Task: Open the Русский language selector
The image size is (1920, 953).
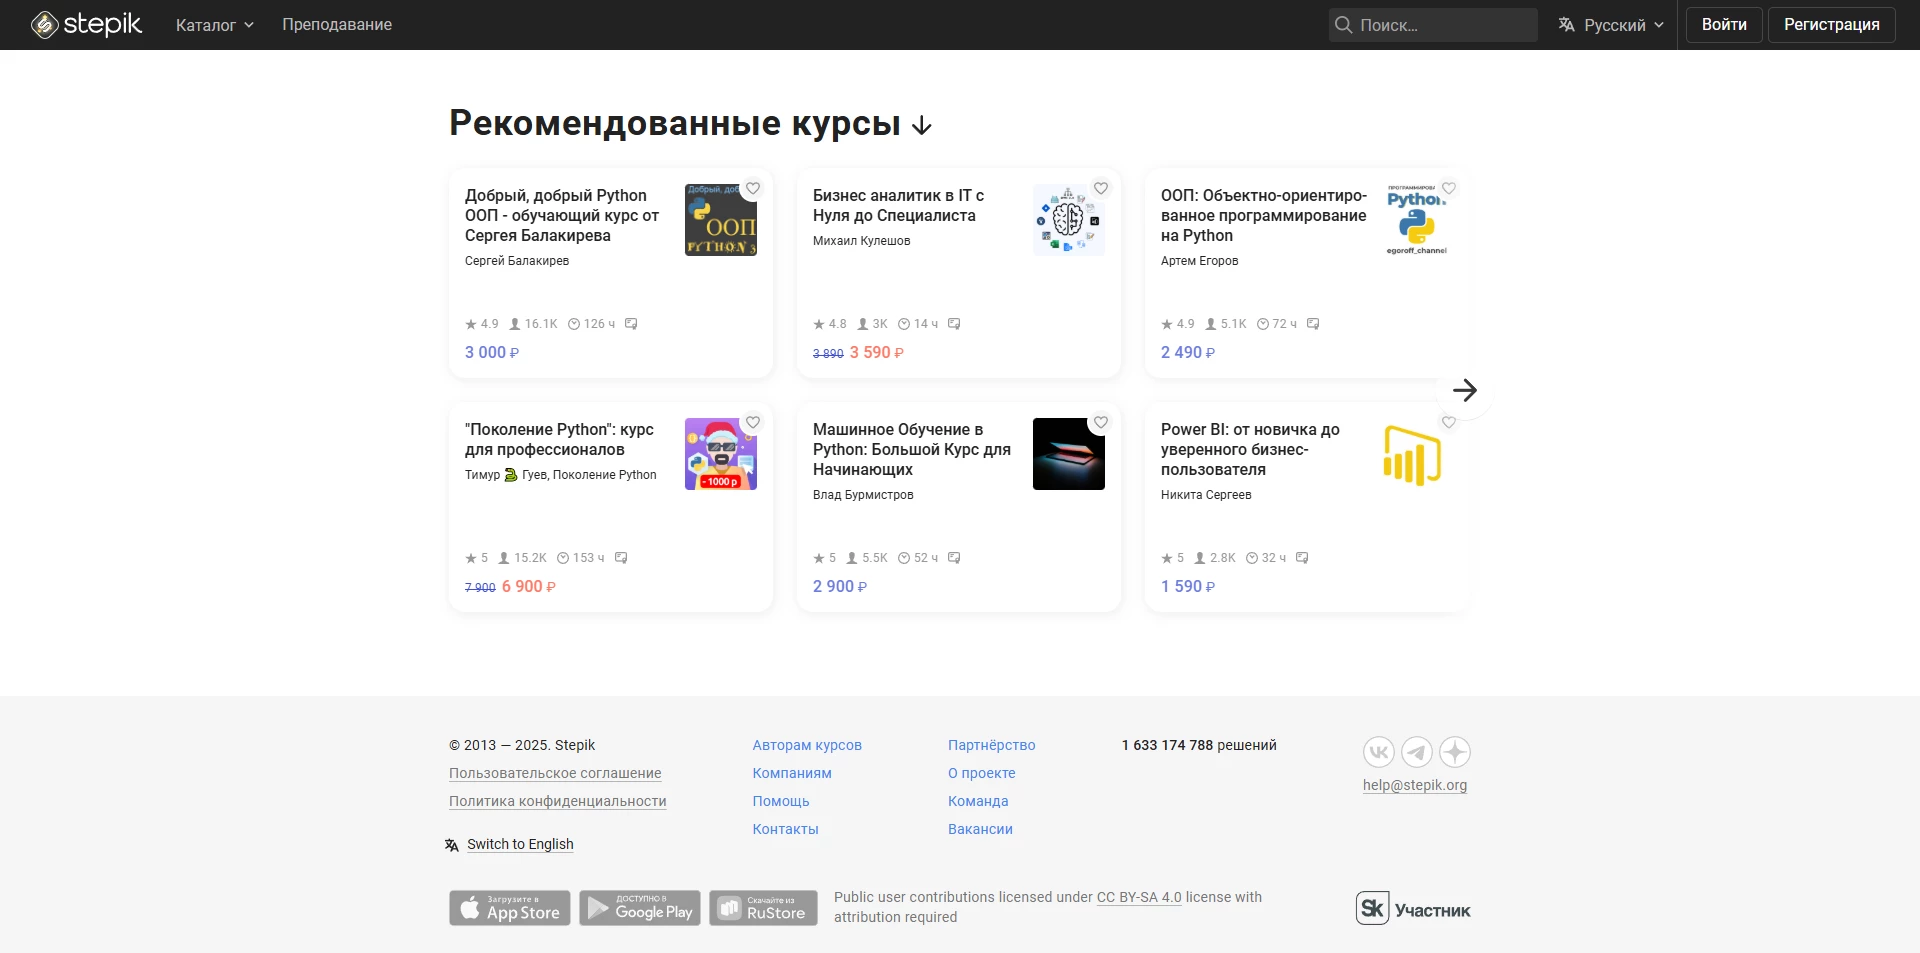Action: 1611,25
